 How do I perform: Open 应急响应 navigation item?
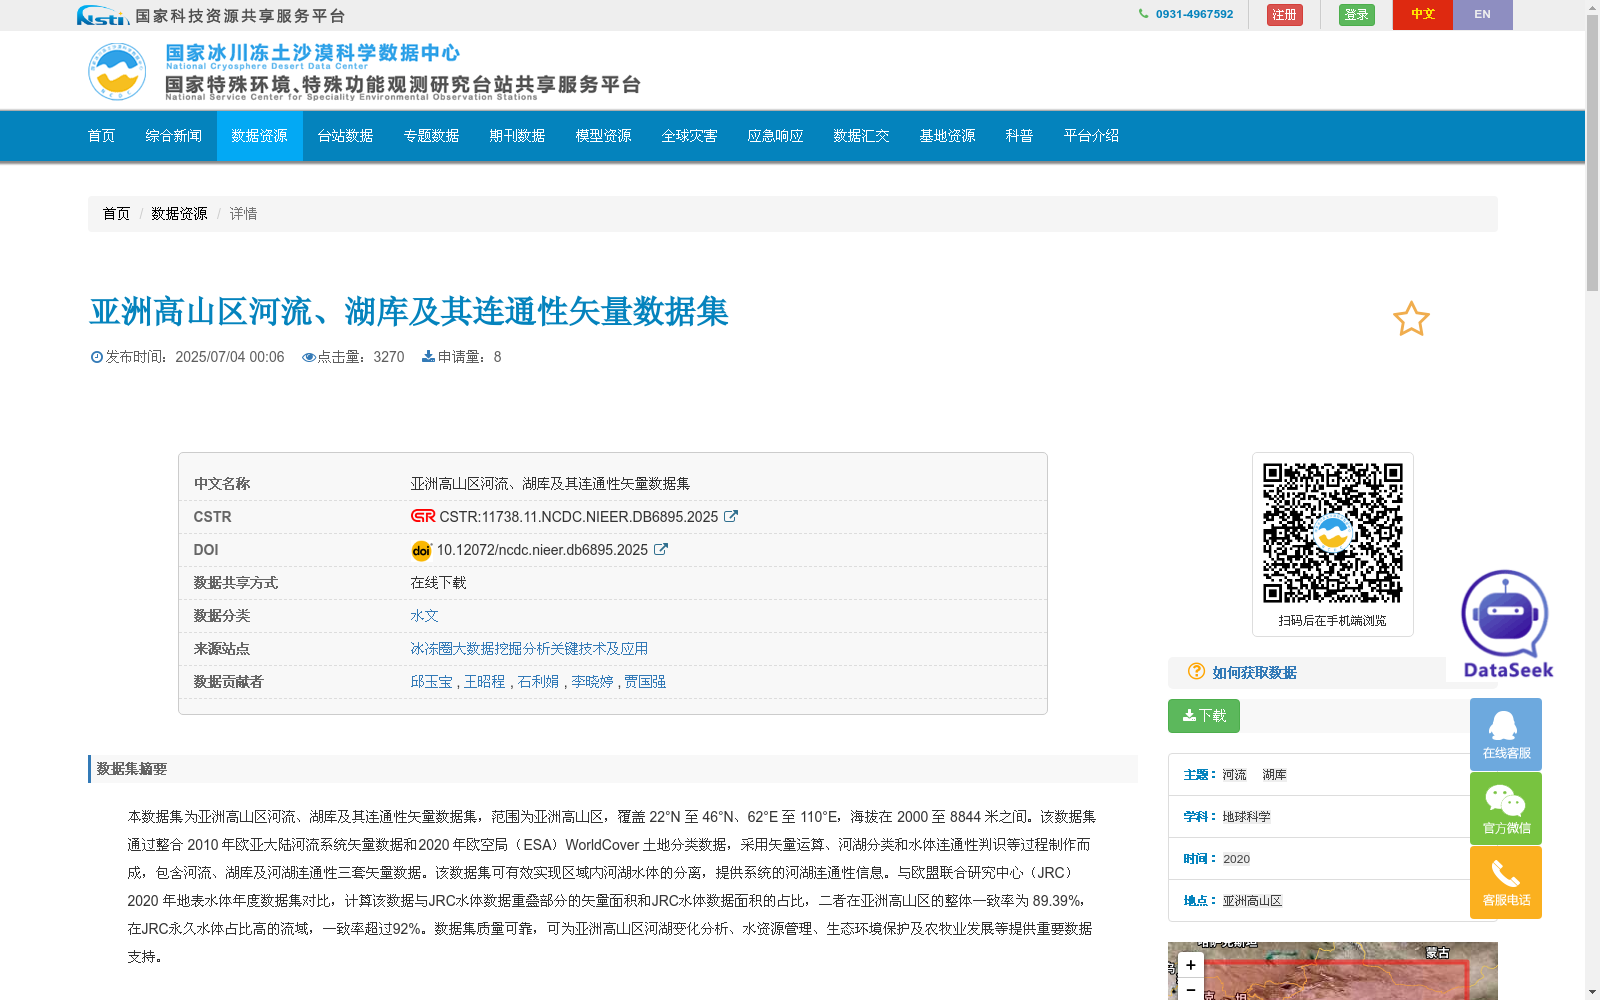(775, 136)
